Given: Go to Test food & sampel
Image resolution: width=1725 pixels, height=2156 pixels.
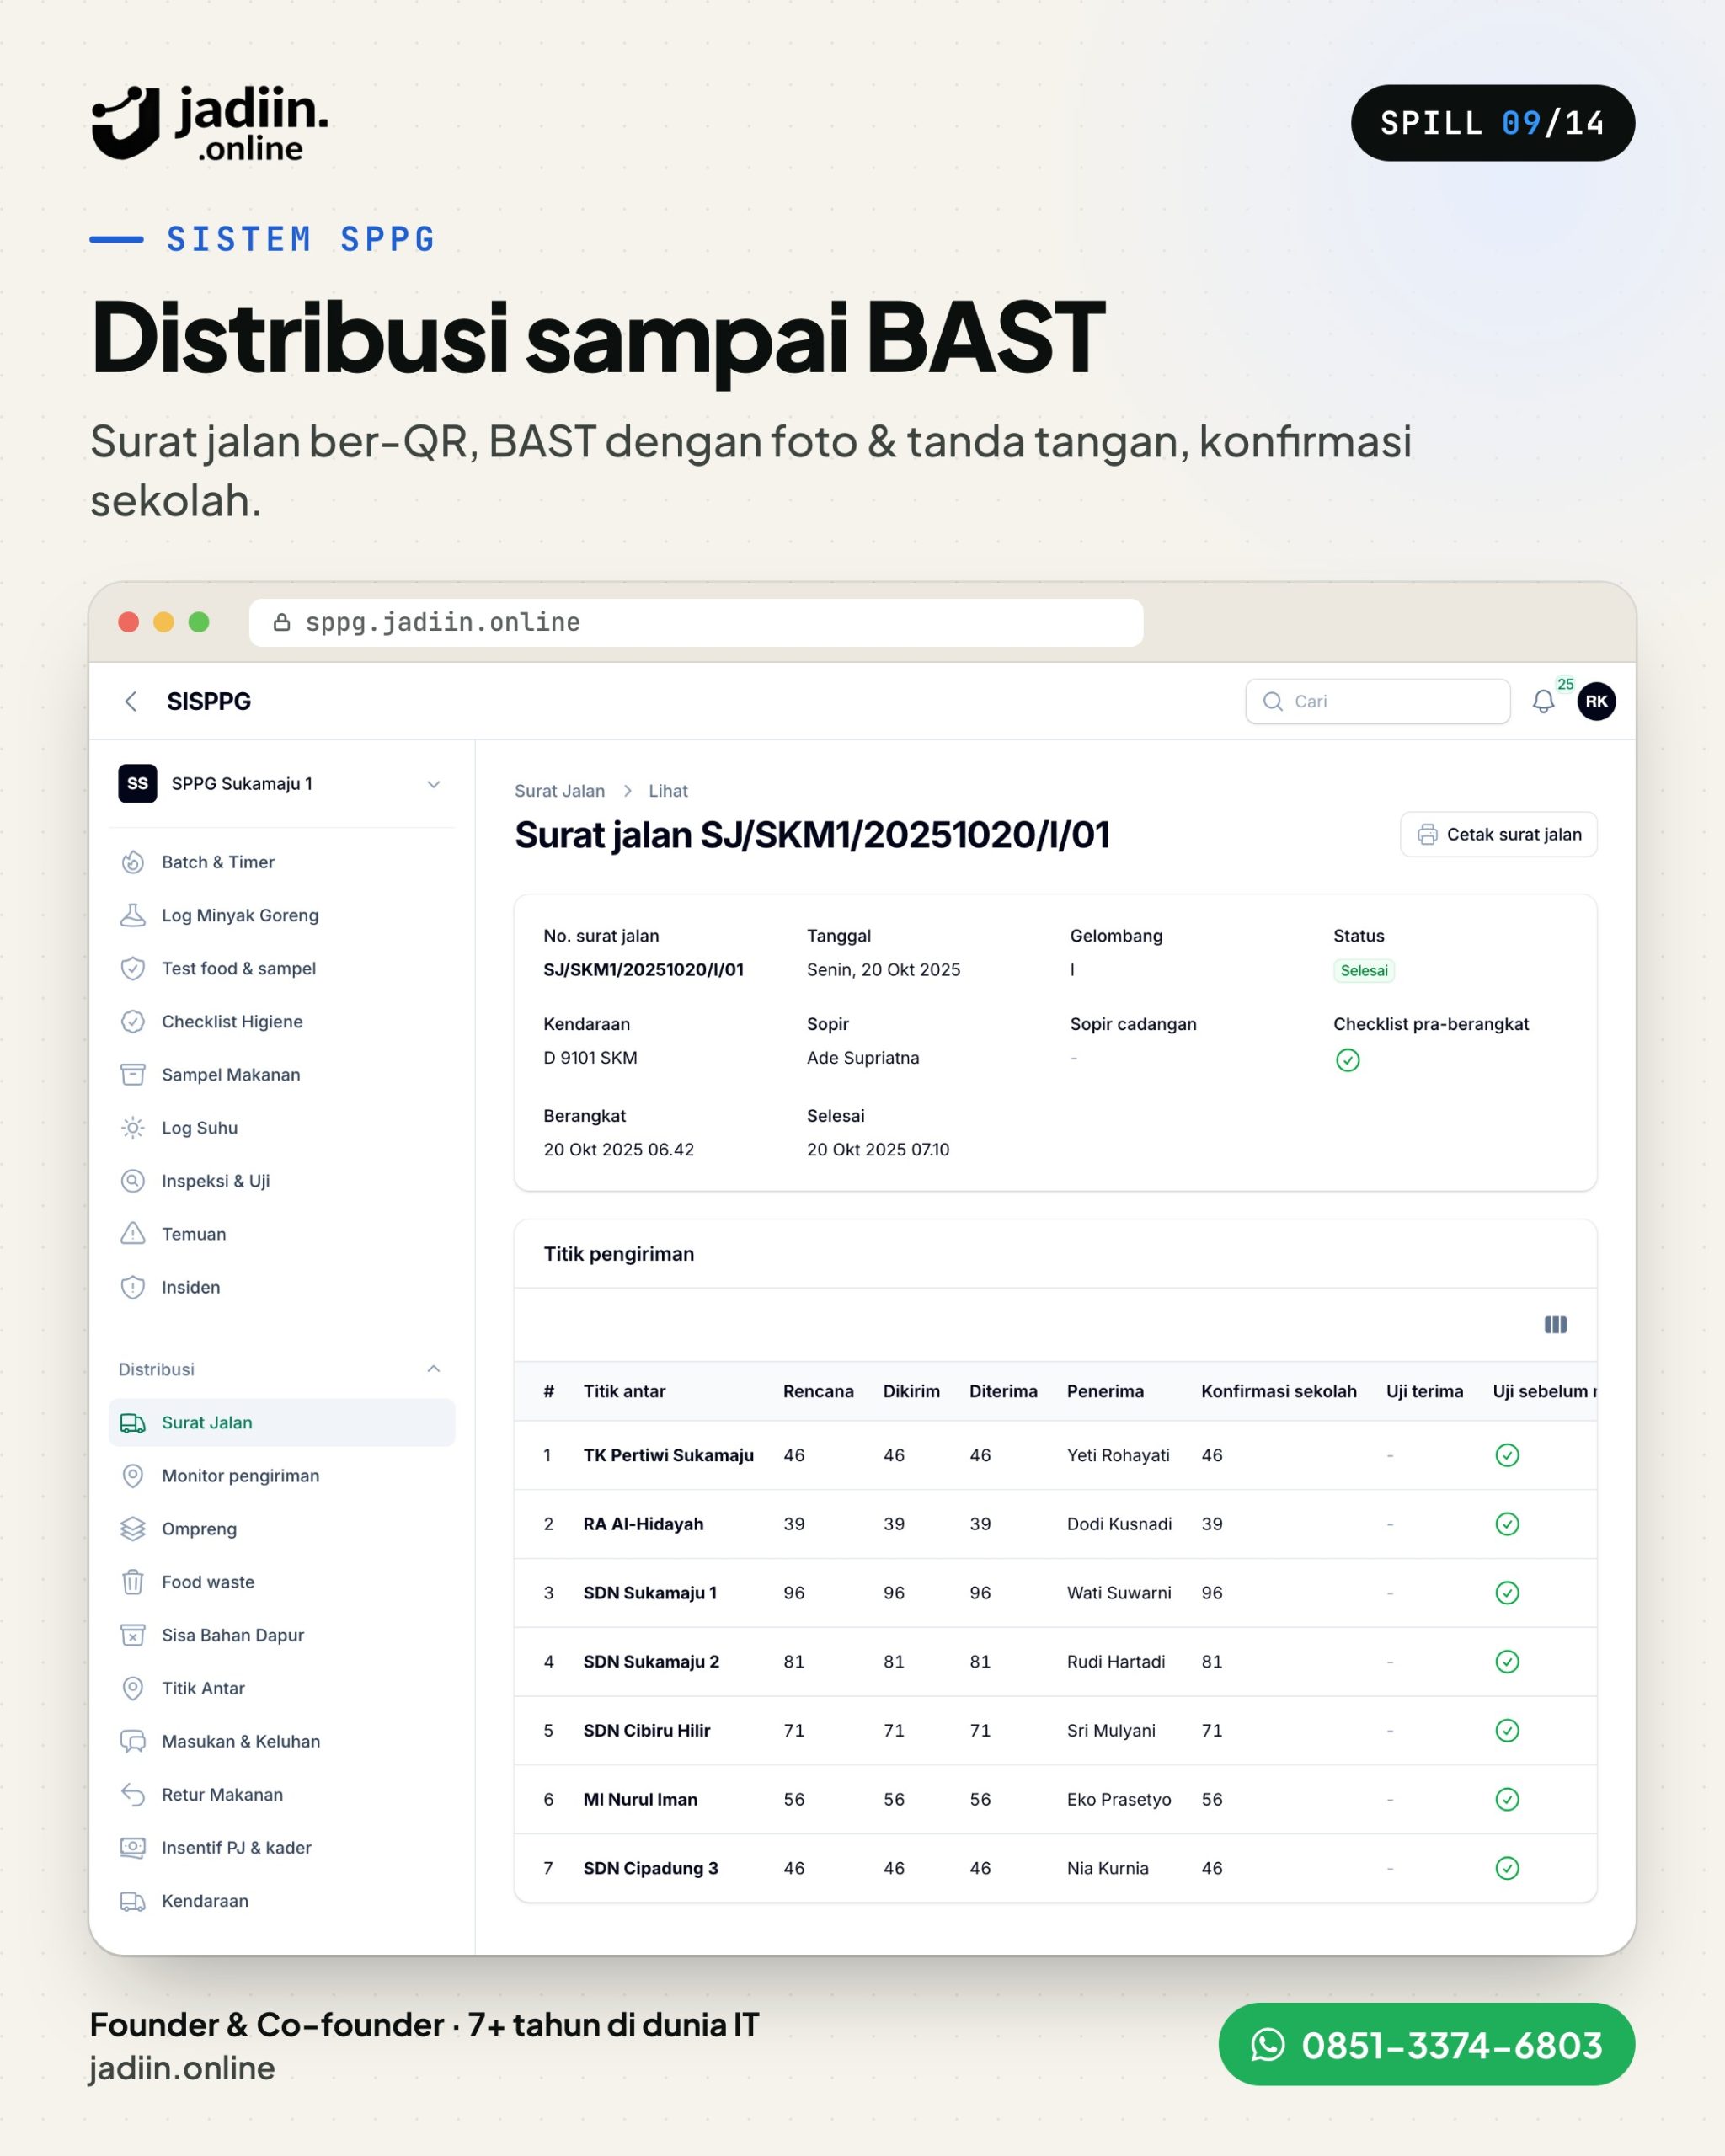Looking at the screenshot, I should point(281,968).
